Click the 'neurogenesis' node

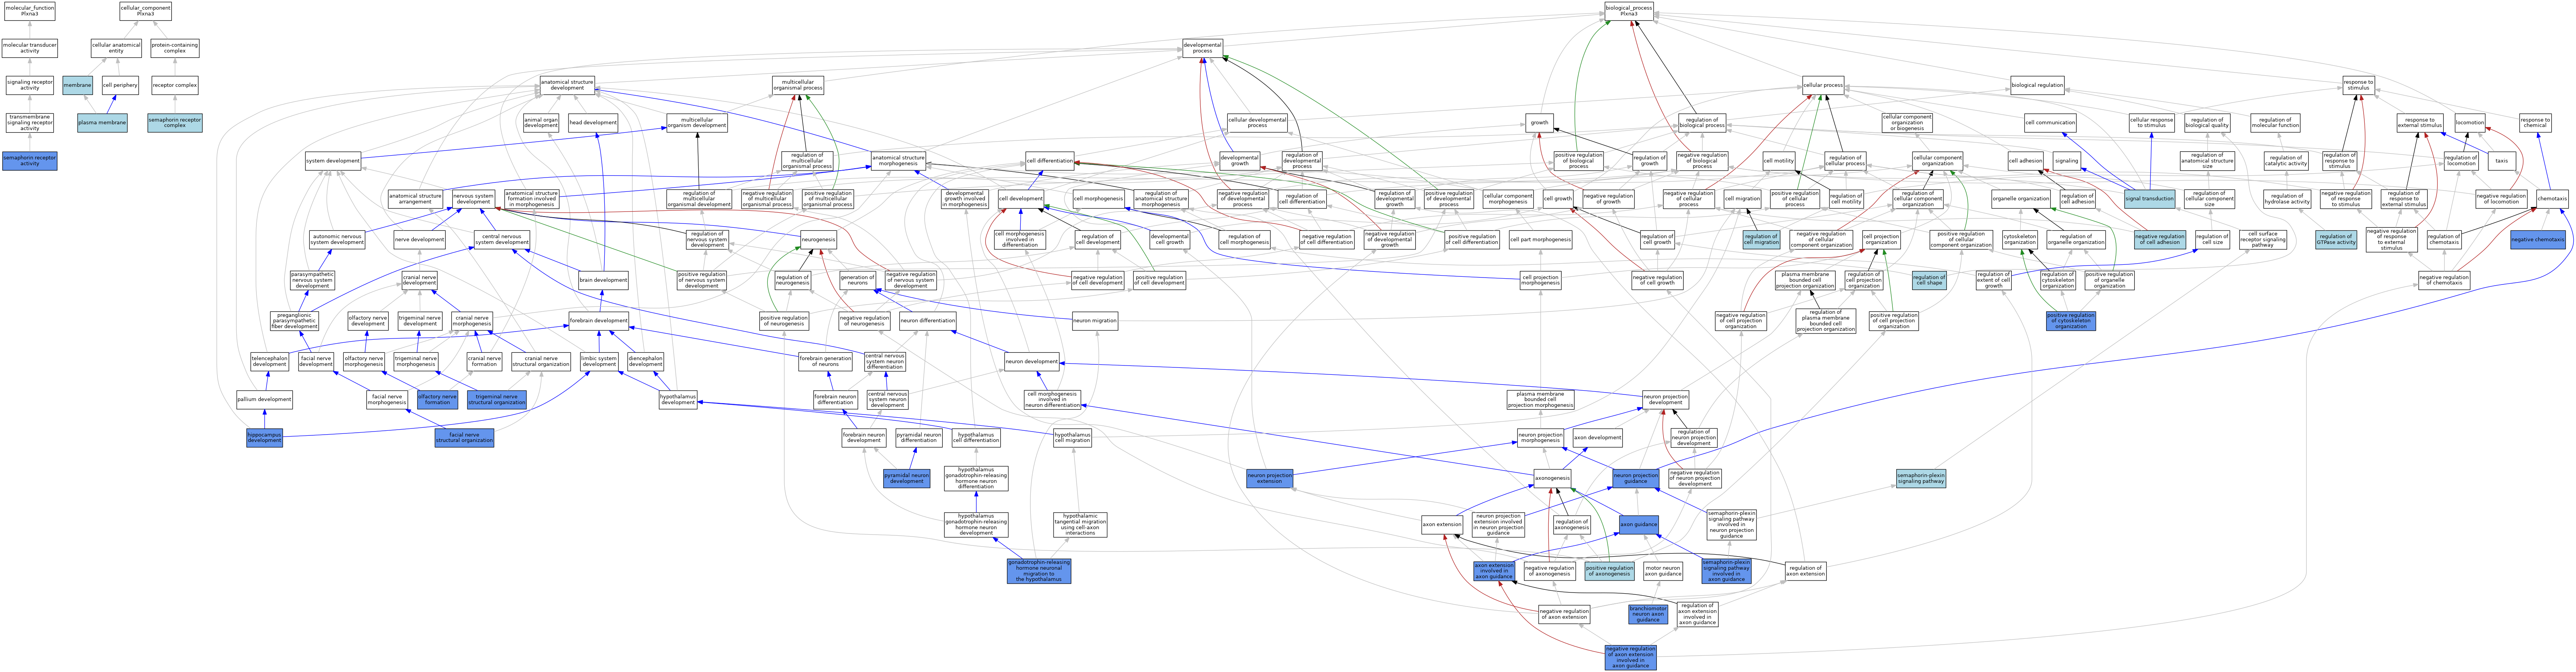coord(818,240)
